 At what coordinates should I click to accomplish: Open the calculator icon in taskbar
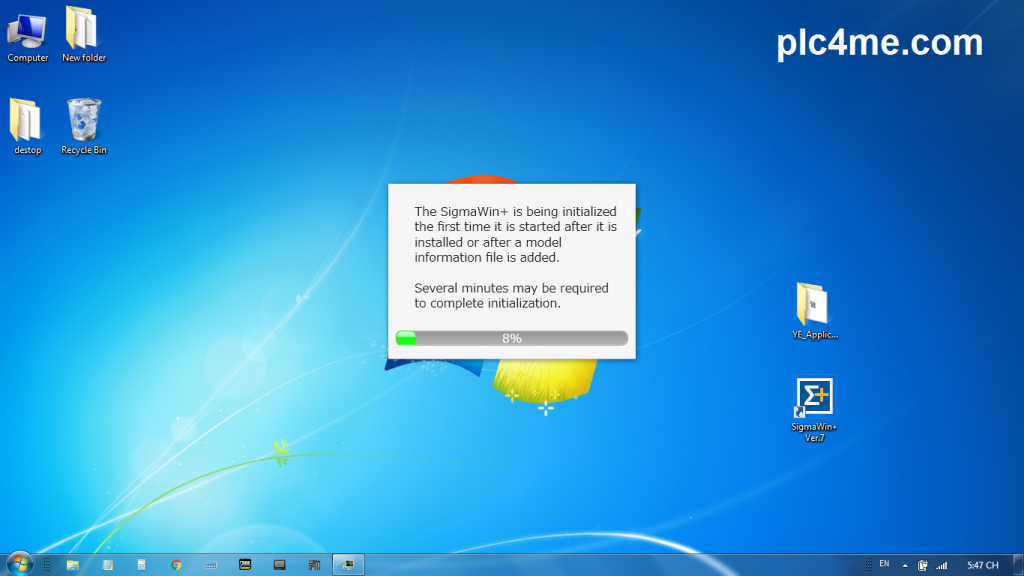tap(142, 565)
